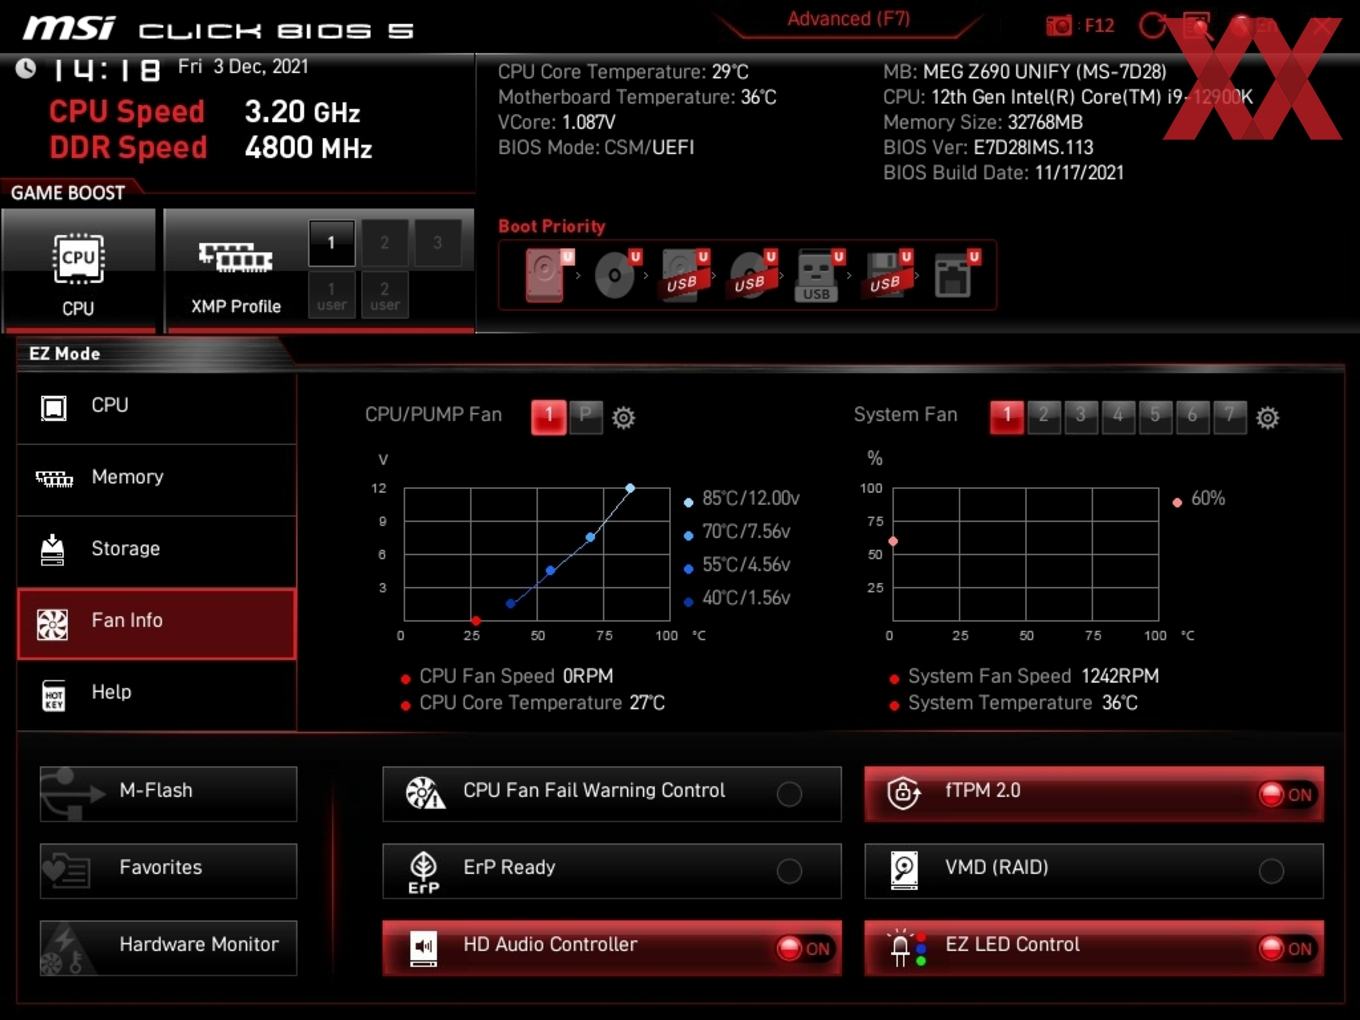Click the 85°C fan curve point
The width and height of the screenshot is (1360, 1020).
coord(630,488)
